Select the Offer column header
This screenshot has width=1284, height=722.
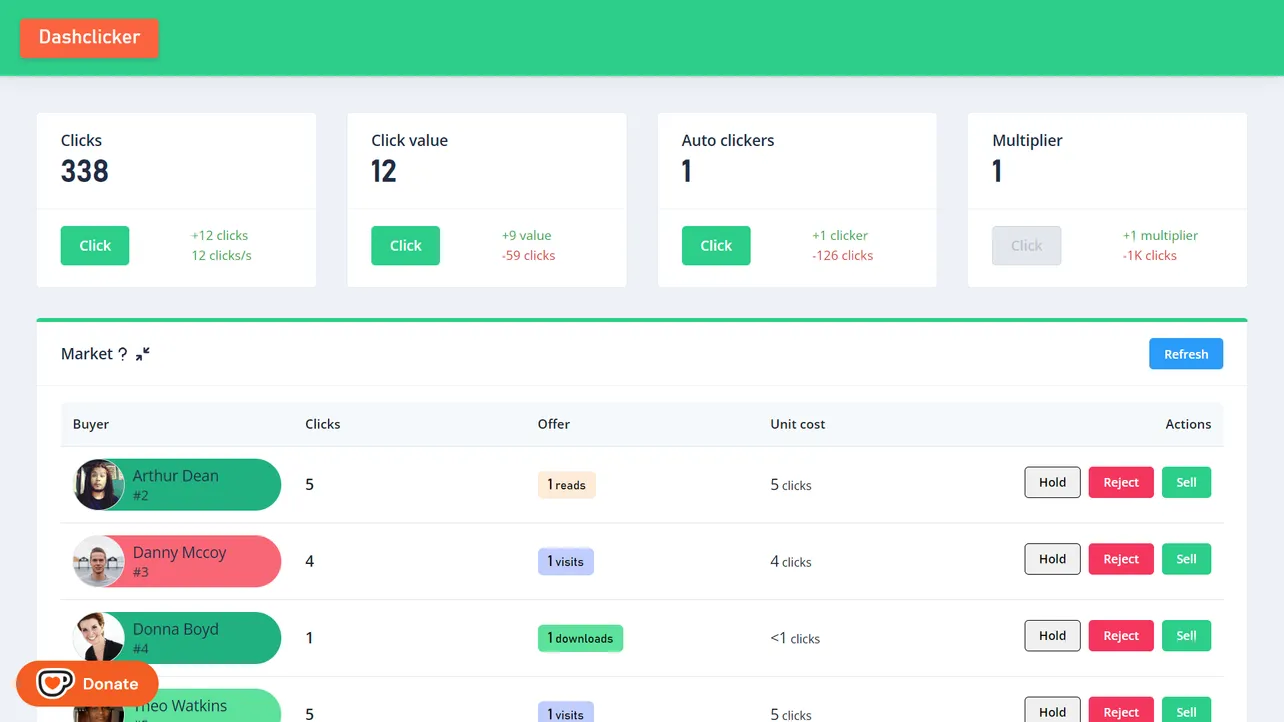554,424
